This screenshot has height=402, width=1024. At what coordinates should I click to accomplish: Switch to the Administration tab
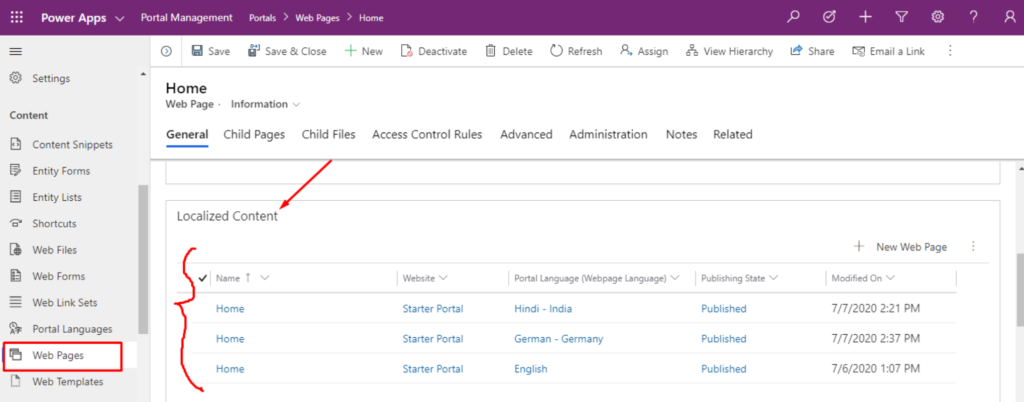point(609,134)
